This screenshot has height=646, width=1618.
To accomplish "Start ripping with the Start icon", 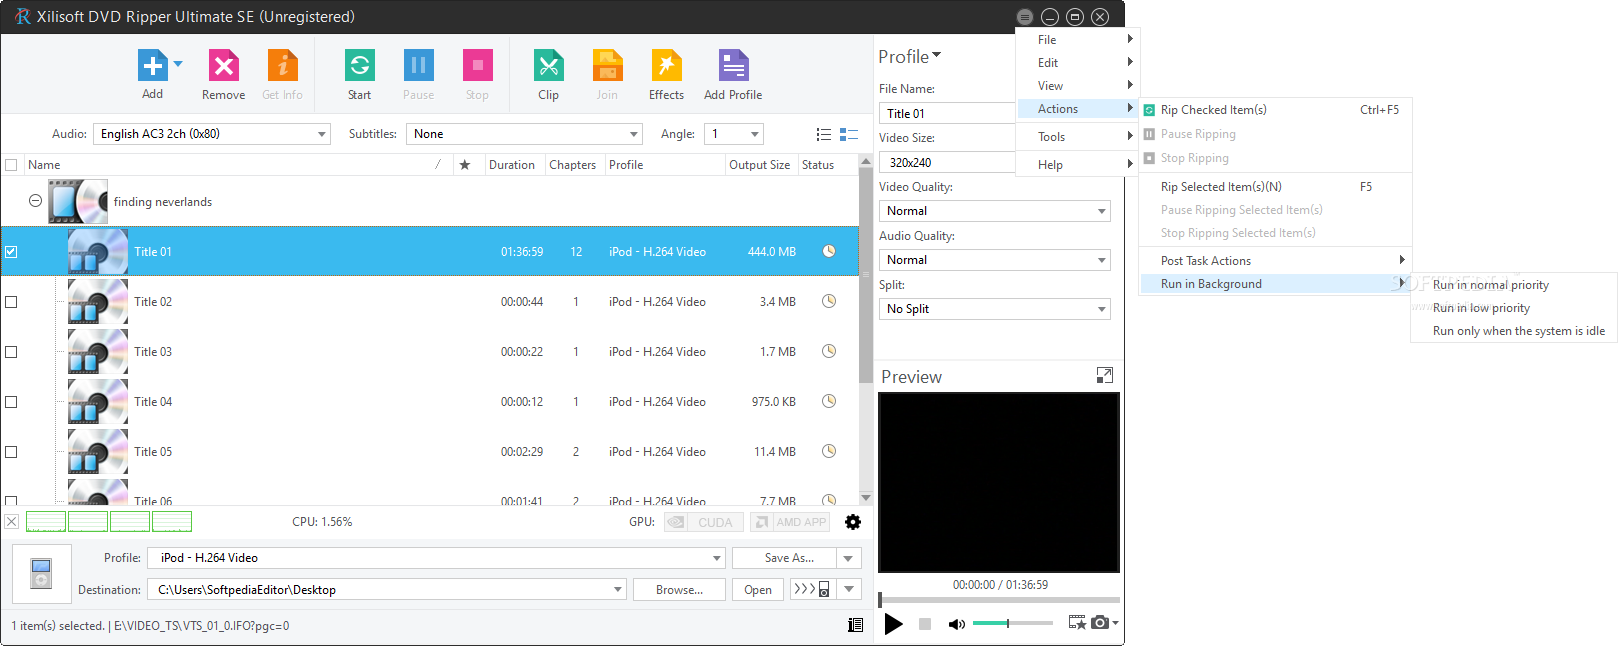I will 359,66.
